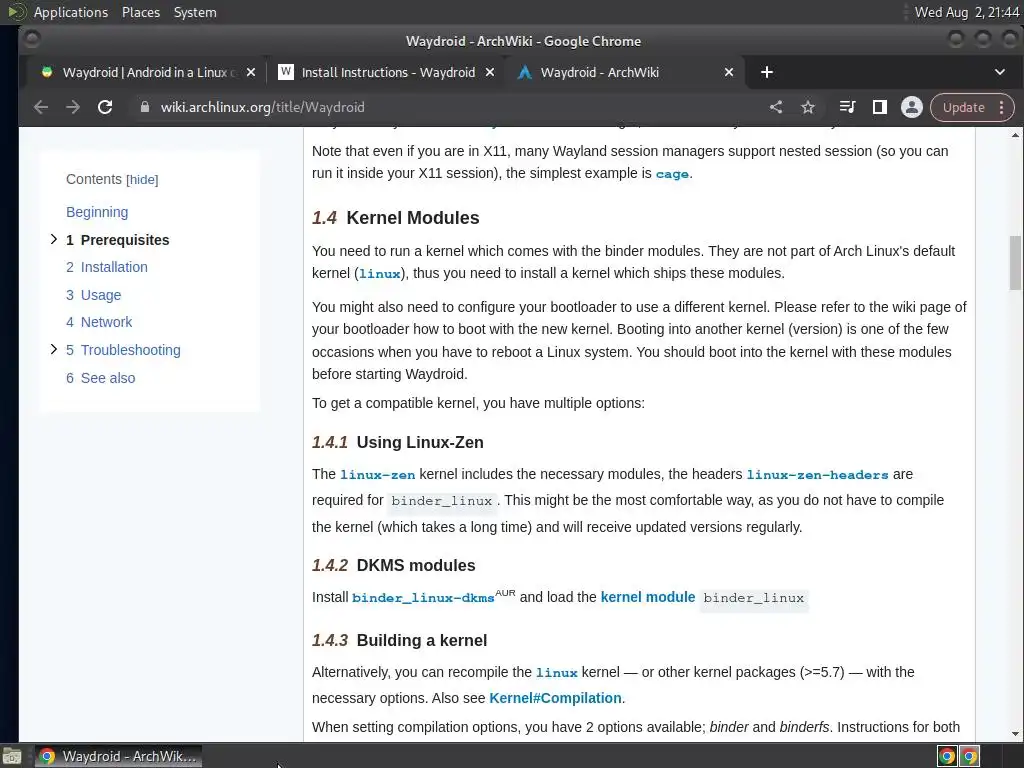Go to 1 Prerequisites in contents
Viewport: 1024px width, 768px height.
tap(118, 240)
